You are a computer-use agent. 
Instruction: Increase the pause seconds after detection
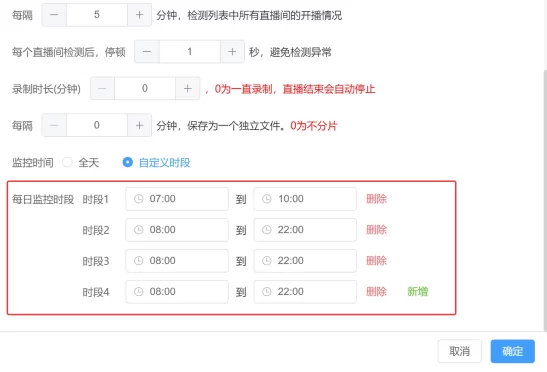pyautogui.click(x=232, y=52)
